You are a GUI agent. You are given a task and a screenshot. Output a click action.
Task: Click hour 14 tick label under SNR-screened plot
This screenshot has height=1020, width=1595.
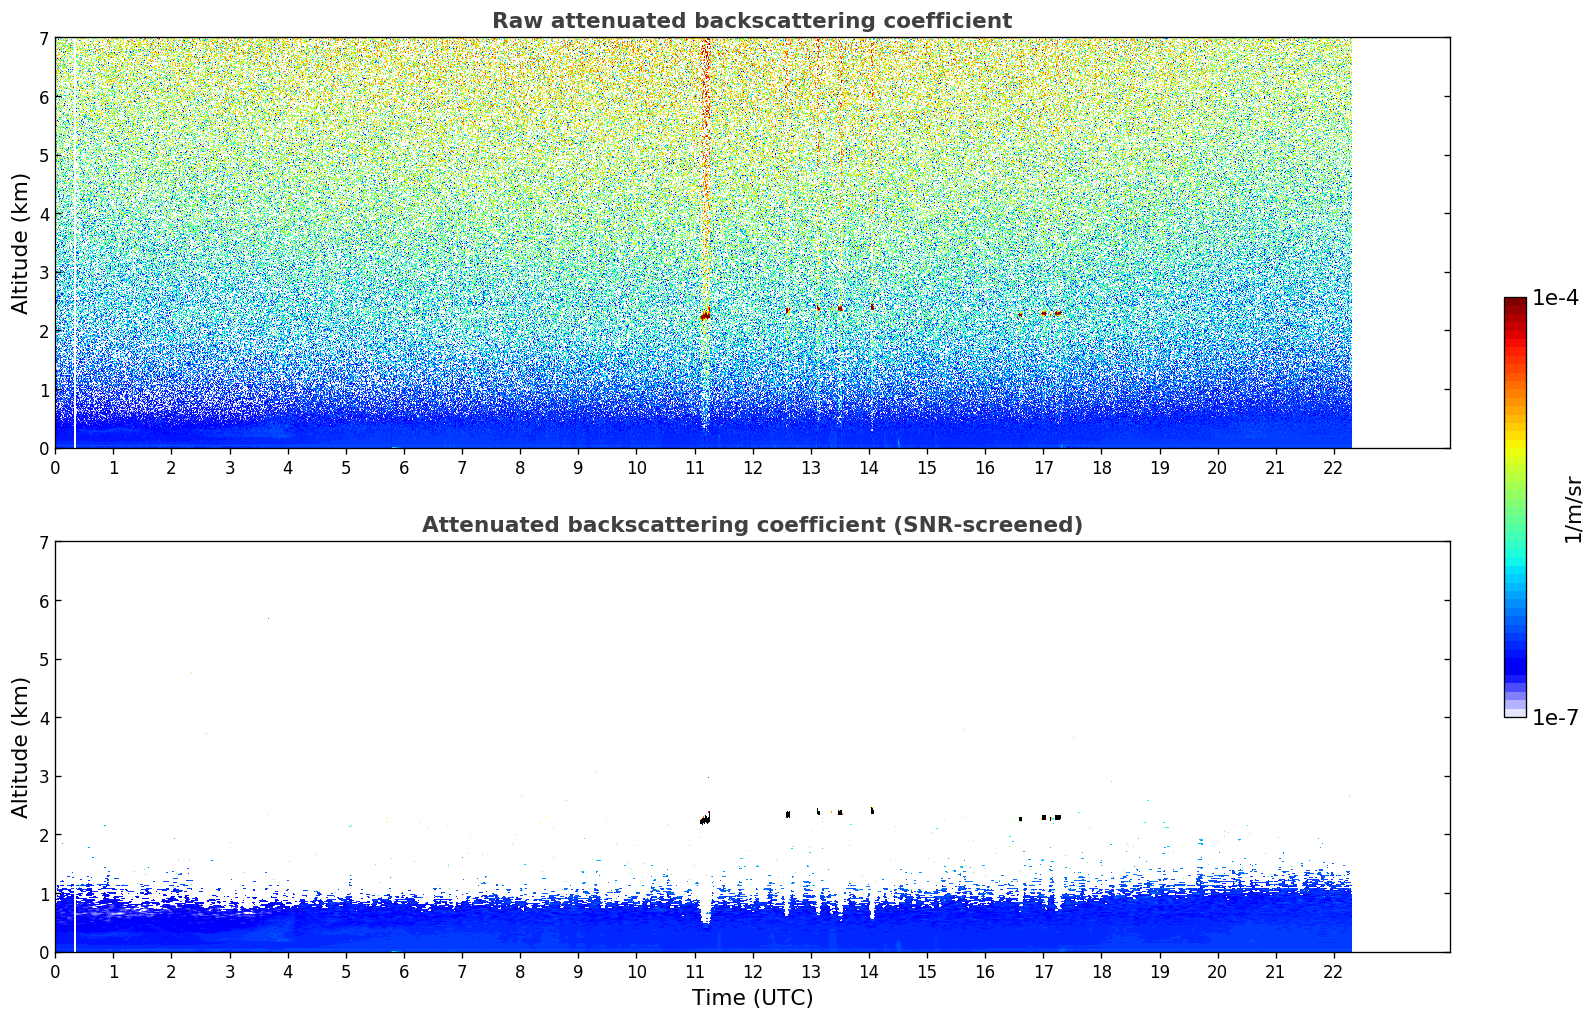pos(869,971)
